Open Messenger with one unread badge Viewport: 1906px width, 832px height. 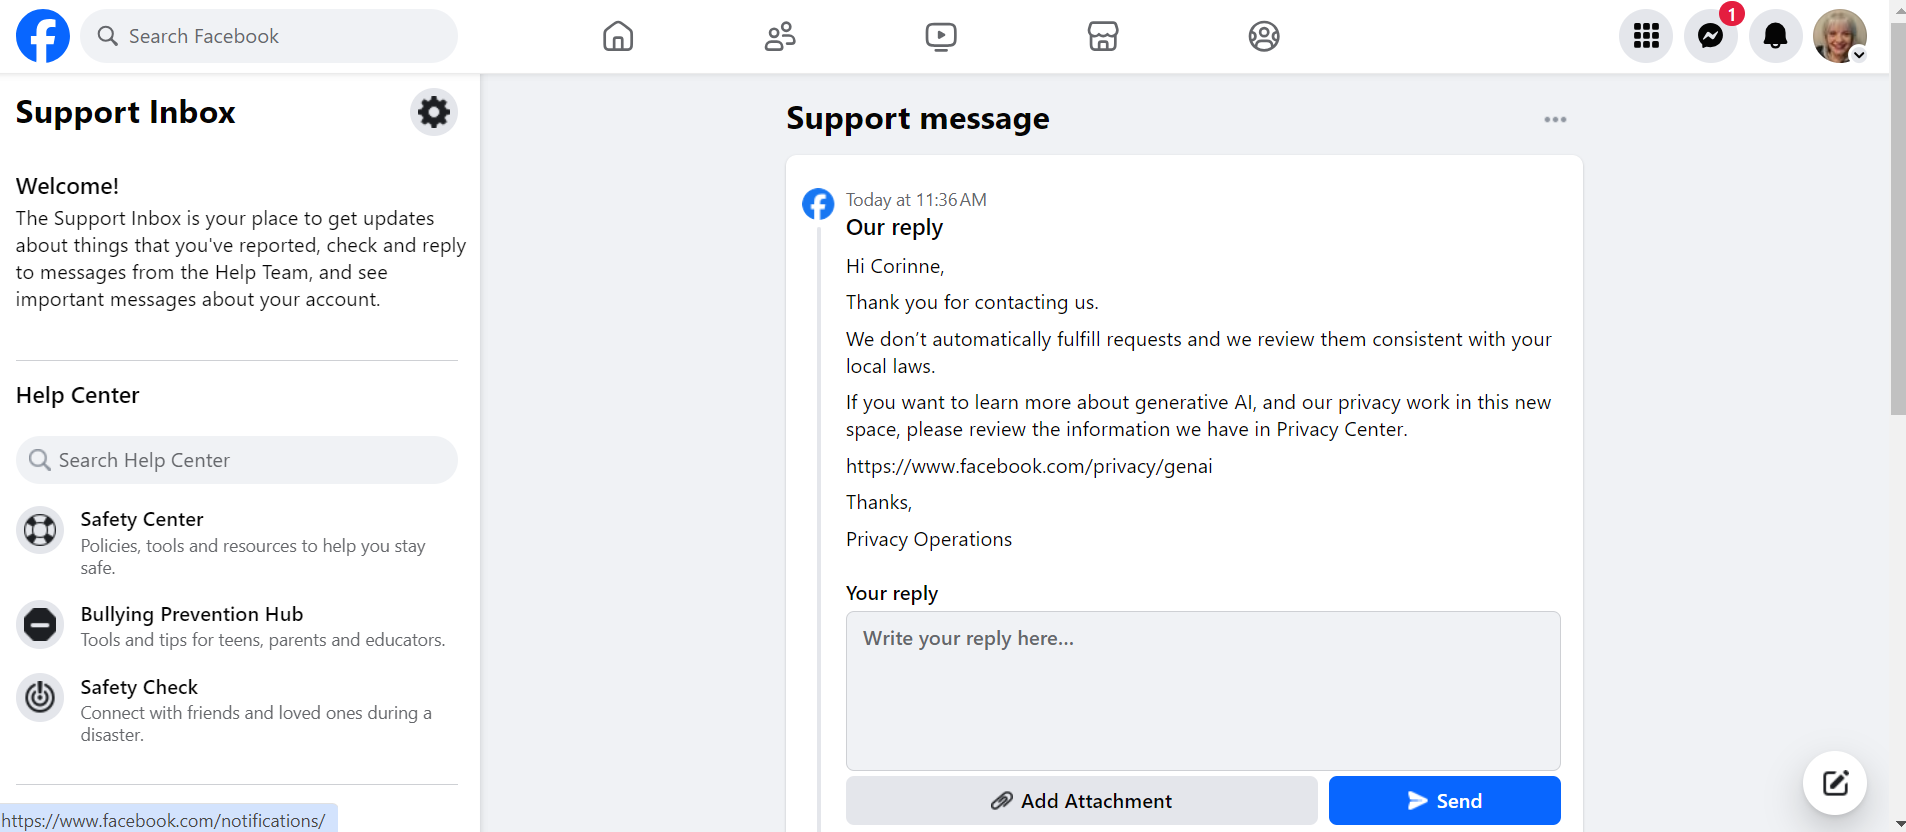click(1711, 36)
